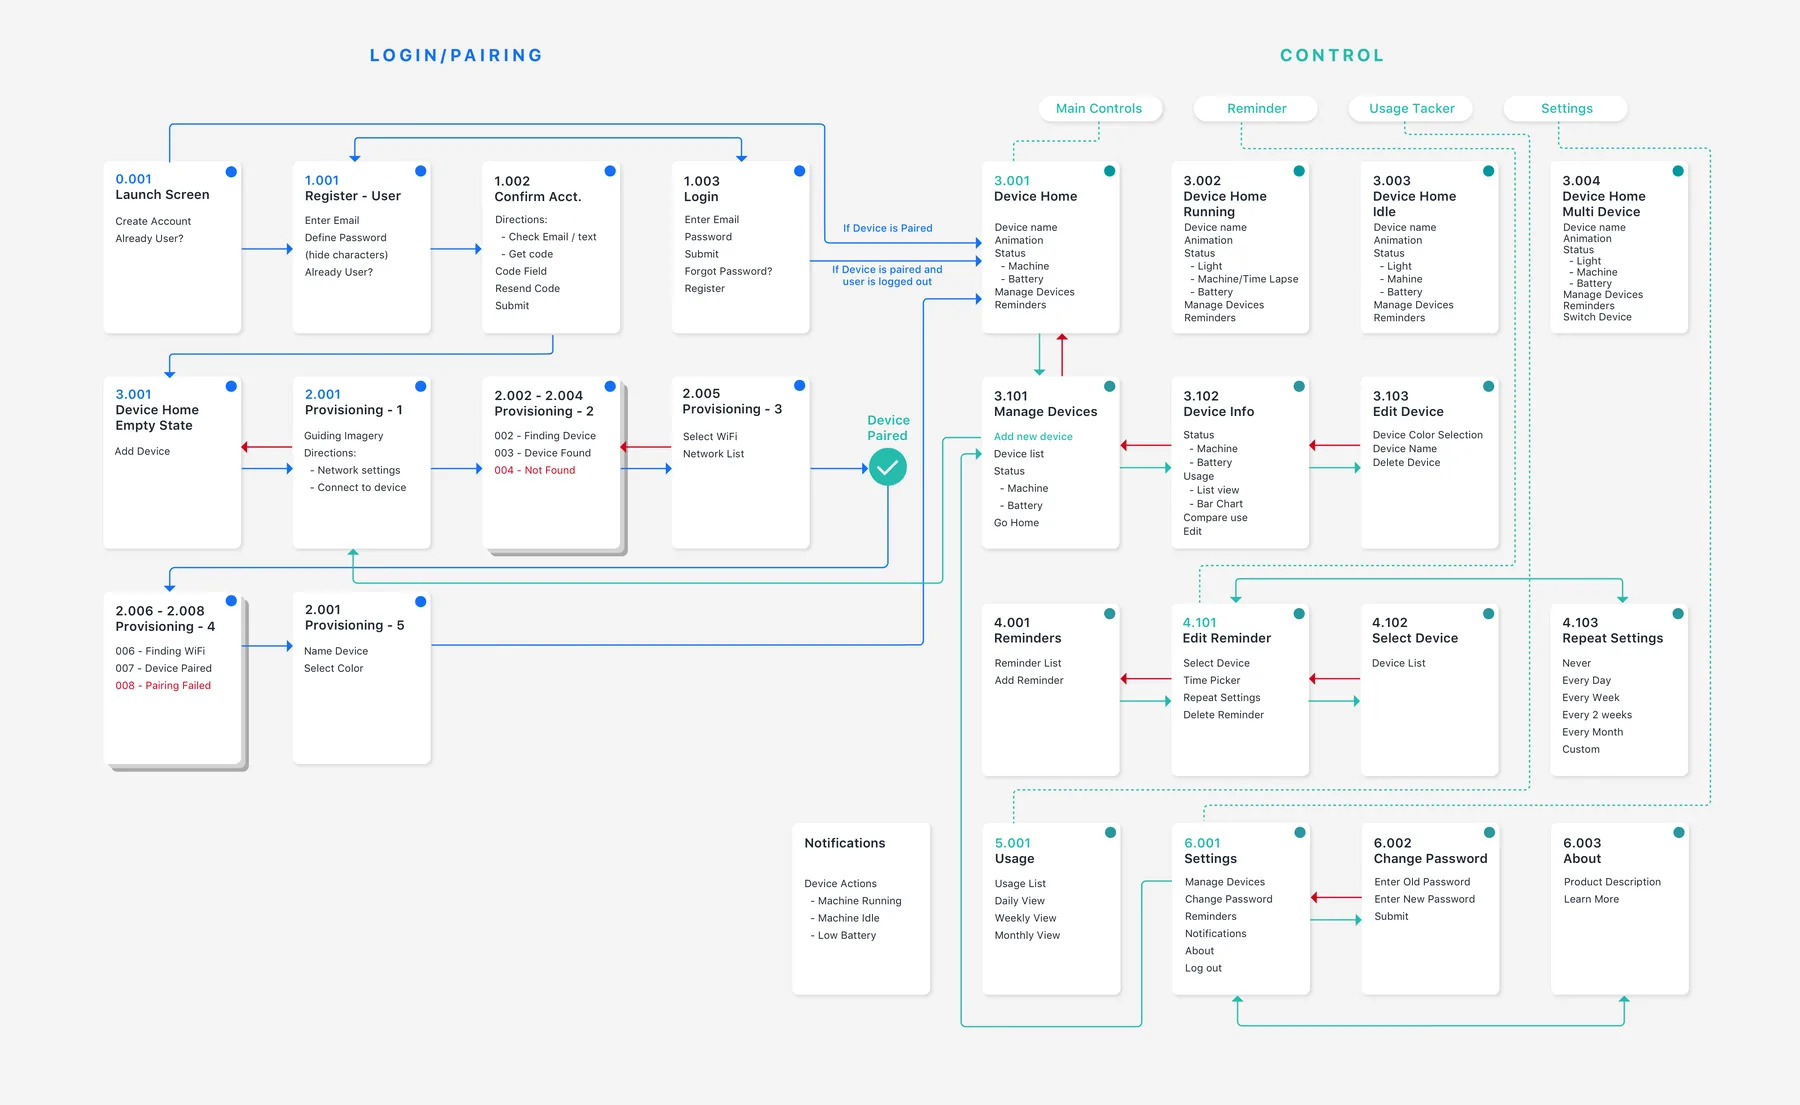
Task: Click the Device Paired green checkmark icon
Action: click(888, 467)
